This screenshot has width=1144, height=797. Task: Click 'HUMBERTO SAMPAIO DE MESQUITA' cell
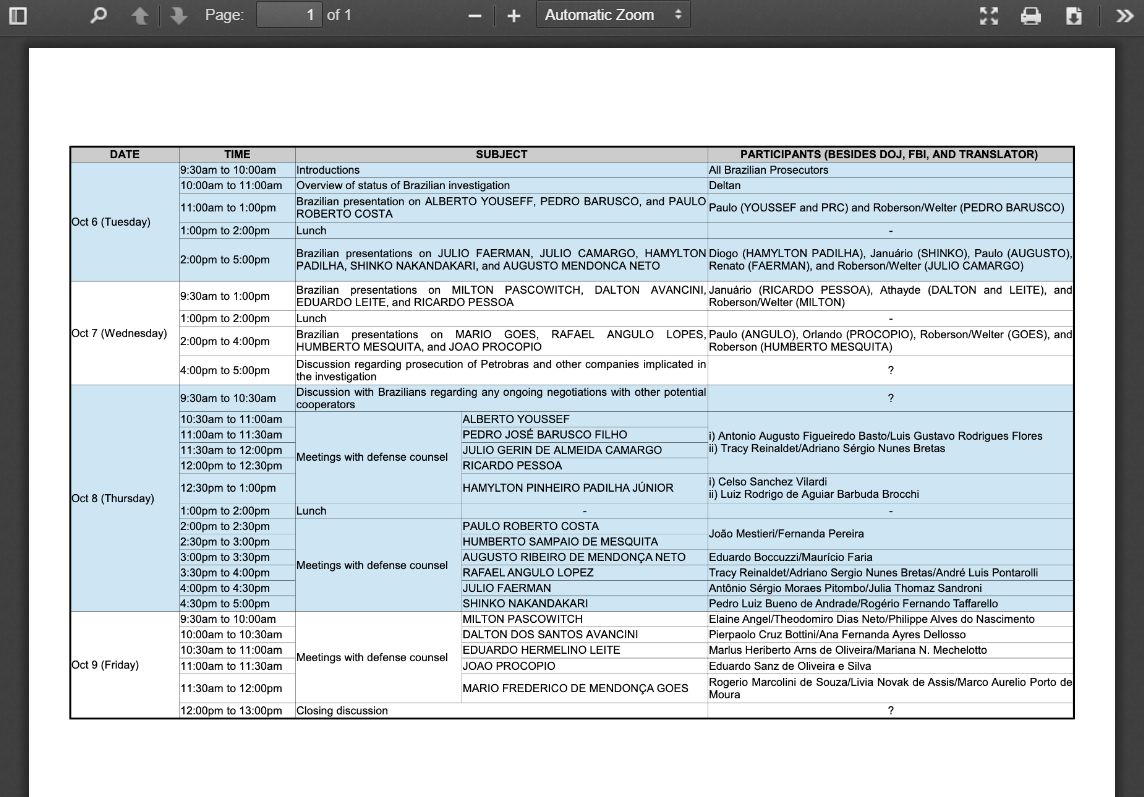[x=584, y=542]
